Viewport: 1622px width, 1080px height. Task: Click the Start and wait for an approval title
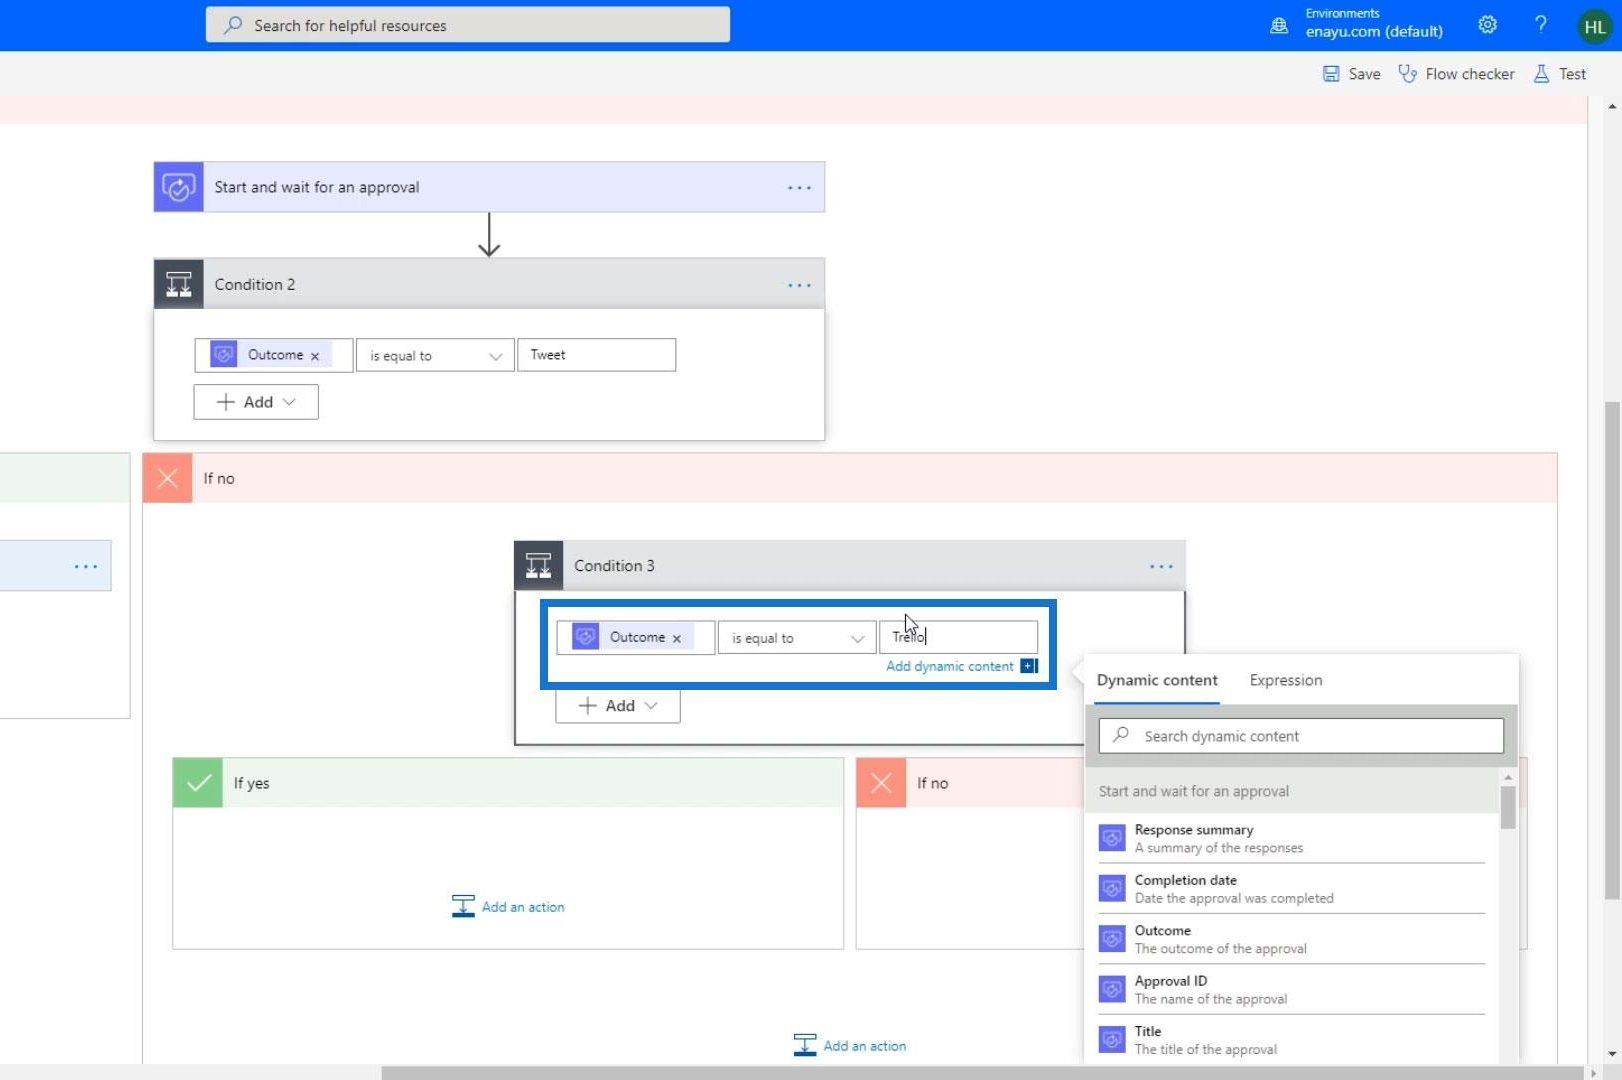pyautogui.click(x=317, y=187)
